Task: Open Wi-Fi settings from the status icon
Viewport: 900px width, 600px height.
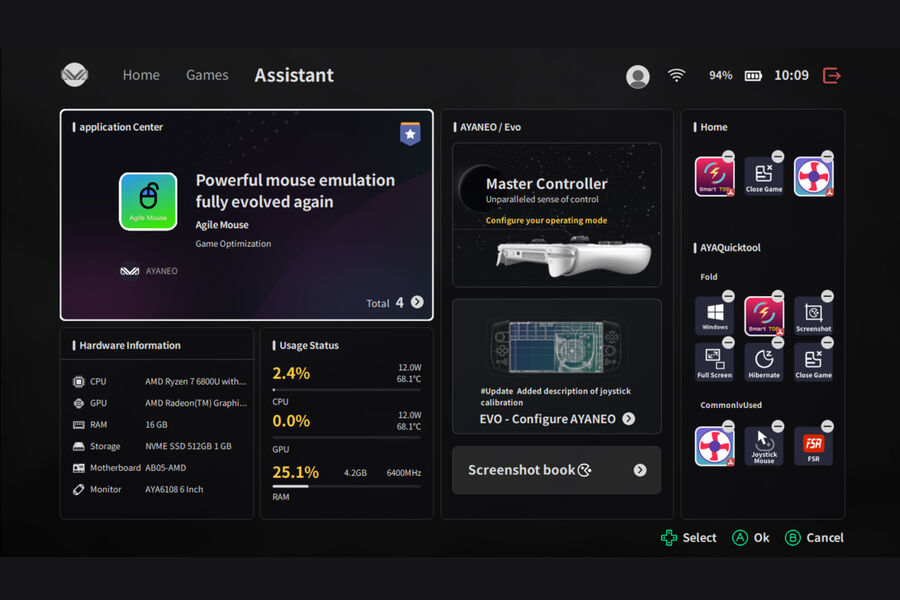Action: pos(677,75)
